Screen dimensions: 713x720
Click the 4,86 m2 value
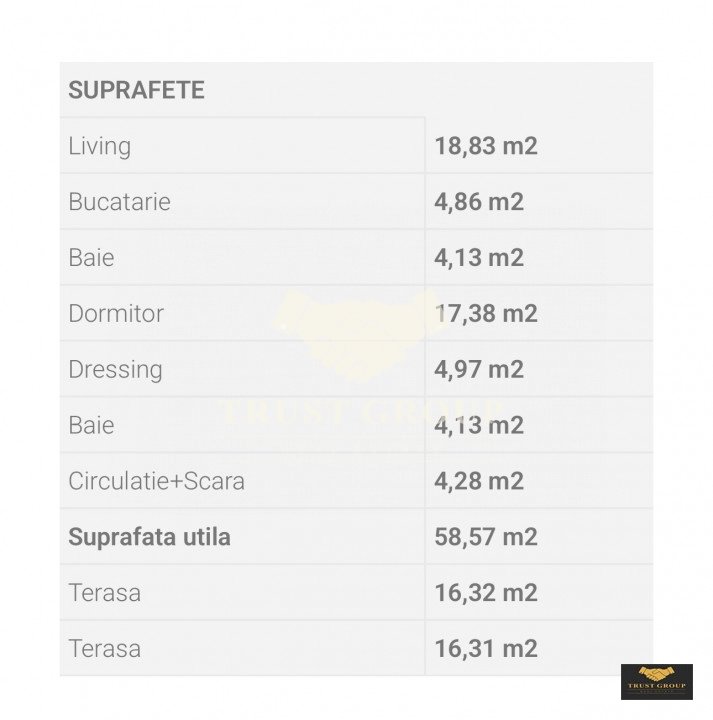479,202
